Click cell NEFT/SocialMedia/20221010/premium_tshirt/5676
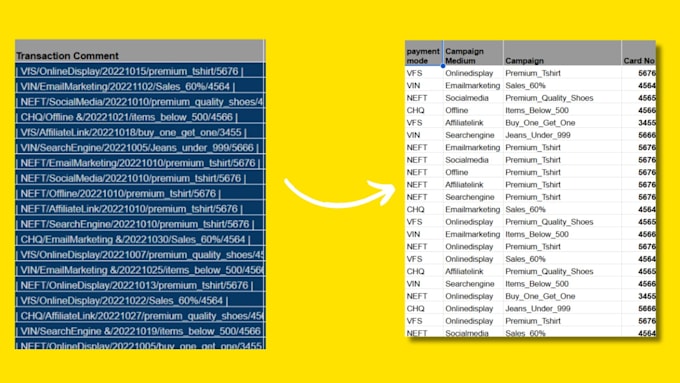 [x=140, y=178]
